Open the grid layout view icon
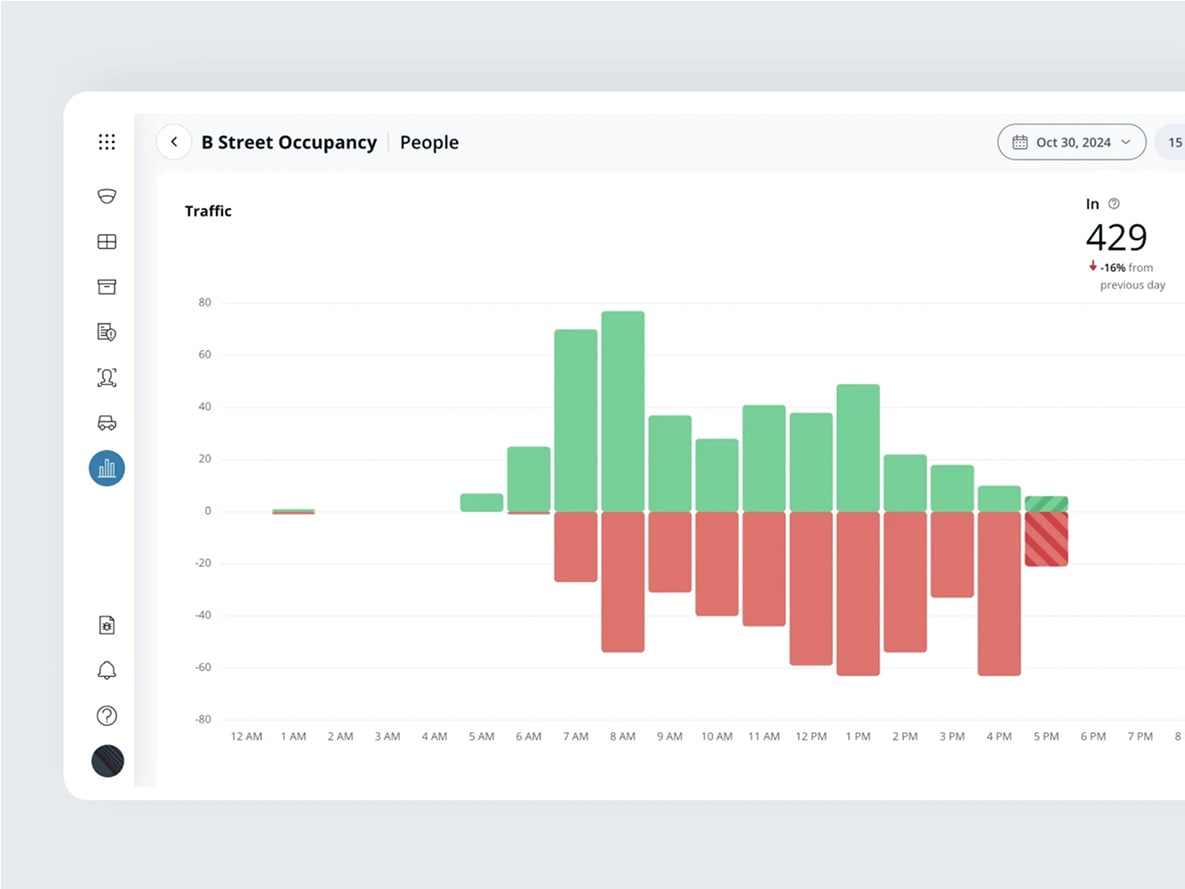The height and width of the screenshot is (889, 1185). click(107, 242)
